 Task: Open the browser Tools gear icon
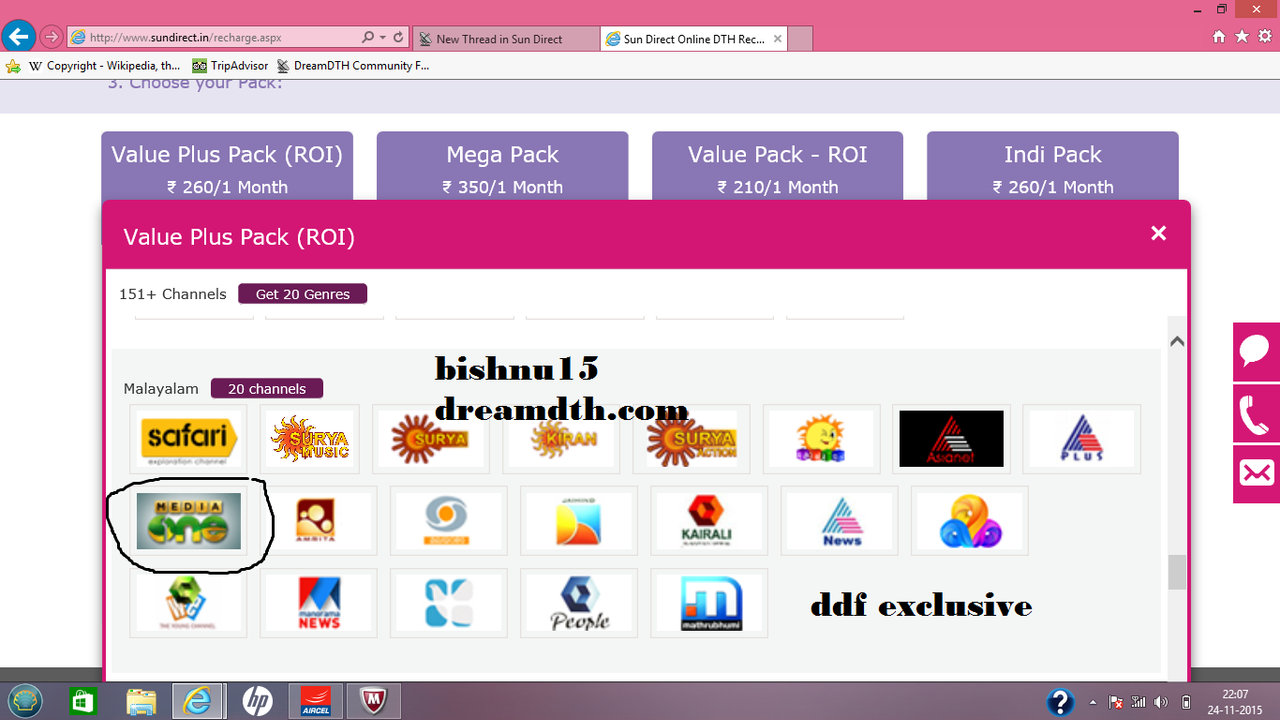point(1264,37)
